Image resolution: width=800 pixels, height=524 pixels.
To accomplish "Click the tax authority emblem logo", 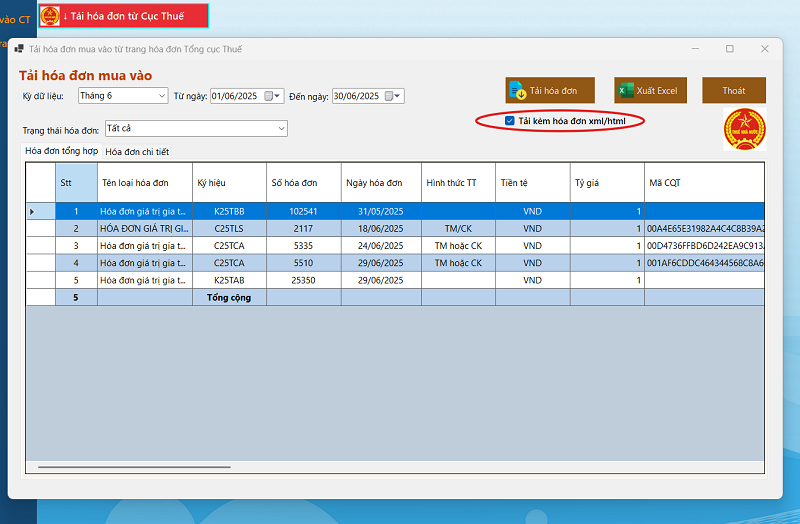I will tap(743, 130).
